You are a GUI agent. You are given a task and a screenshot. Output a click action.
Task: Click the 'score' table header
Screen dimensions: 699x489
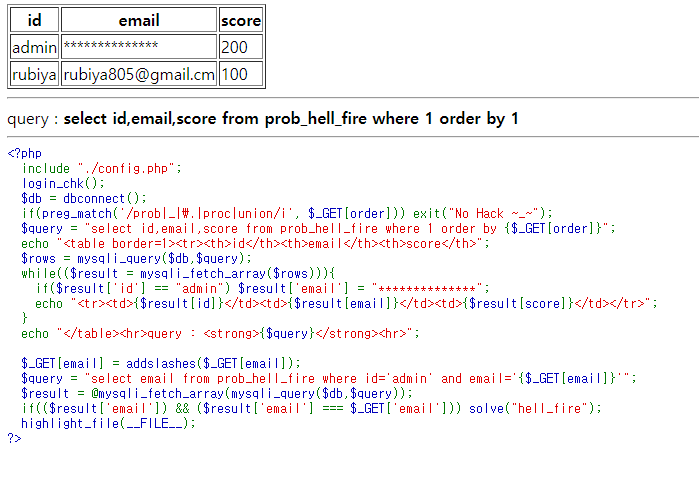point(241,20)
